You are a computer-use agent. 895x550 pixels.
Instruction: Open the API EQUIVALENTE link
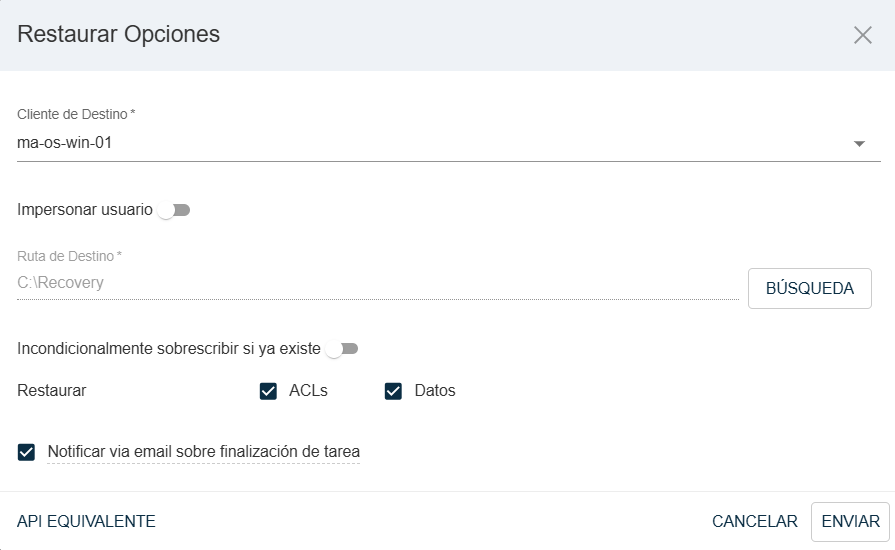click(86, 521)
